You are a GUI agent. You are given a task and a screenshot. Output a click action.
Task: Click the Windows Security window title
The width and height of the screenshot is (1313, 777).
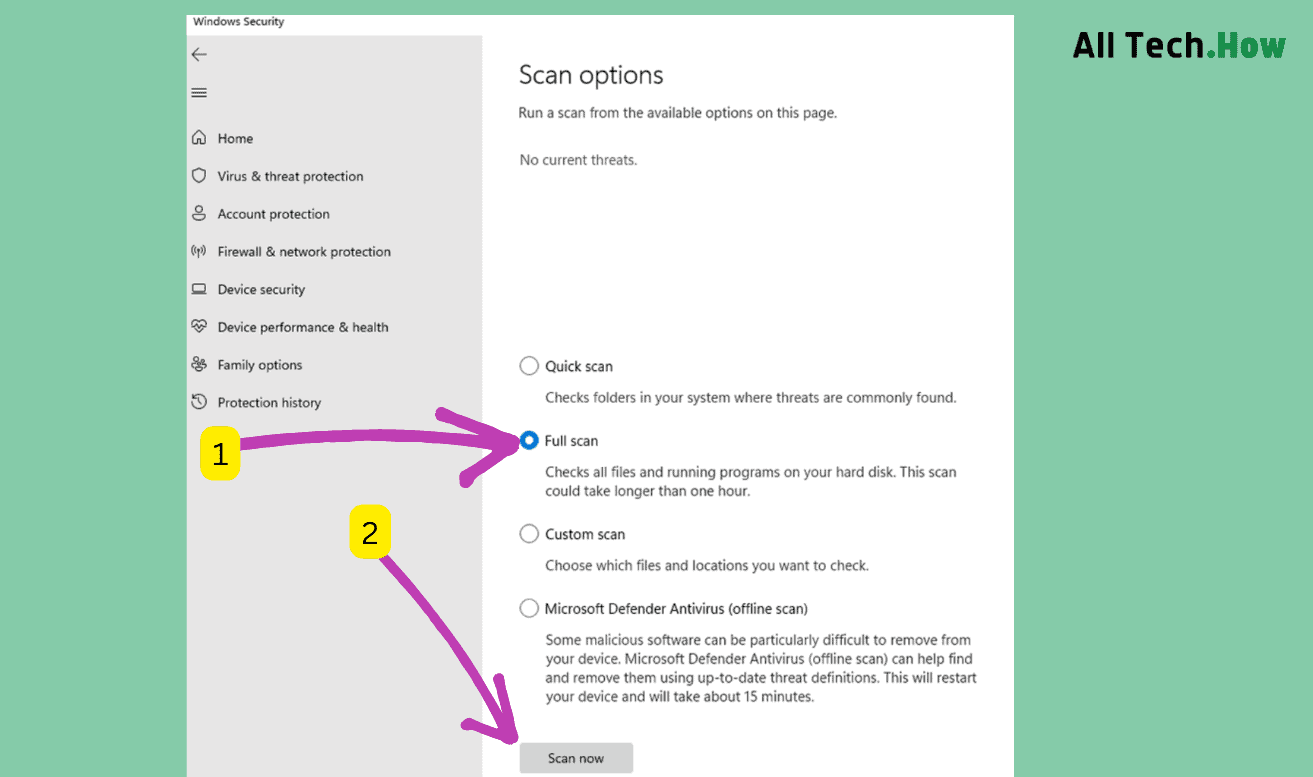238,22
